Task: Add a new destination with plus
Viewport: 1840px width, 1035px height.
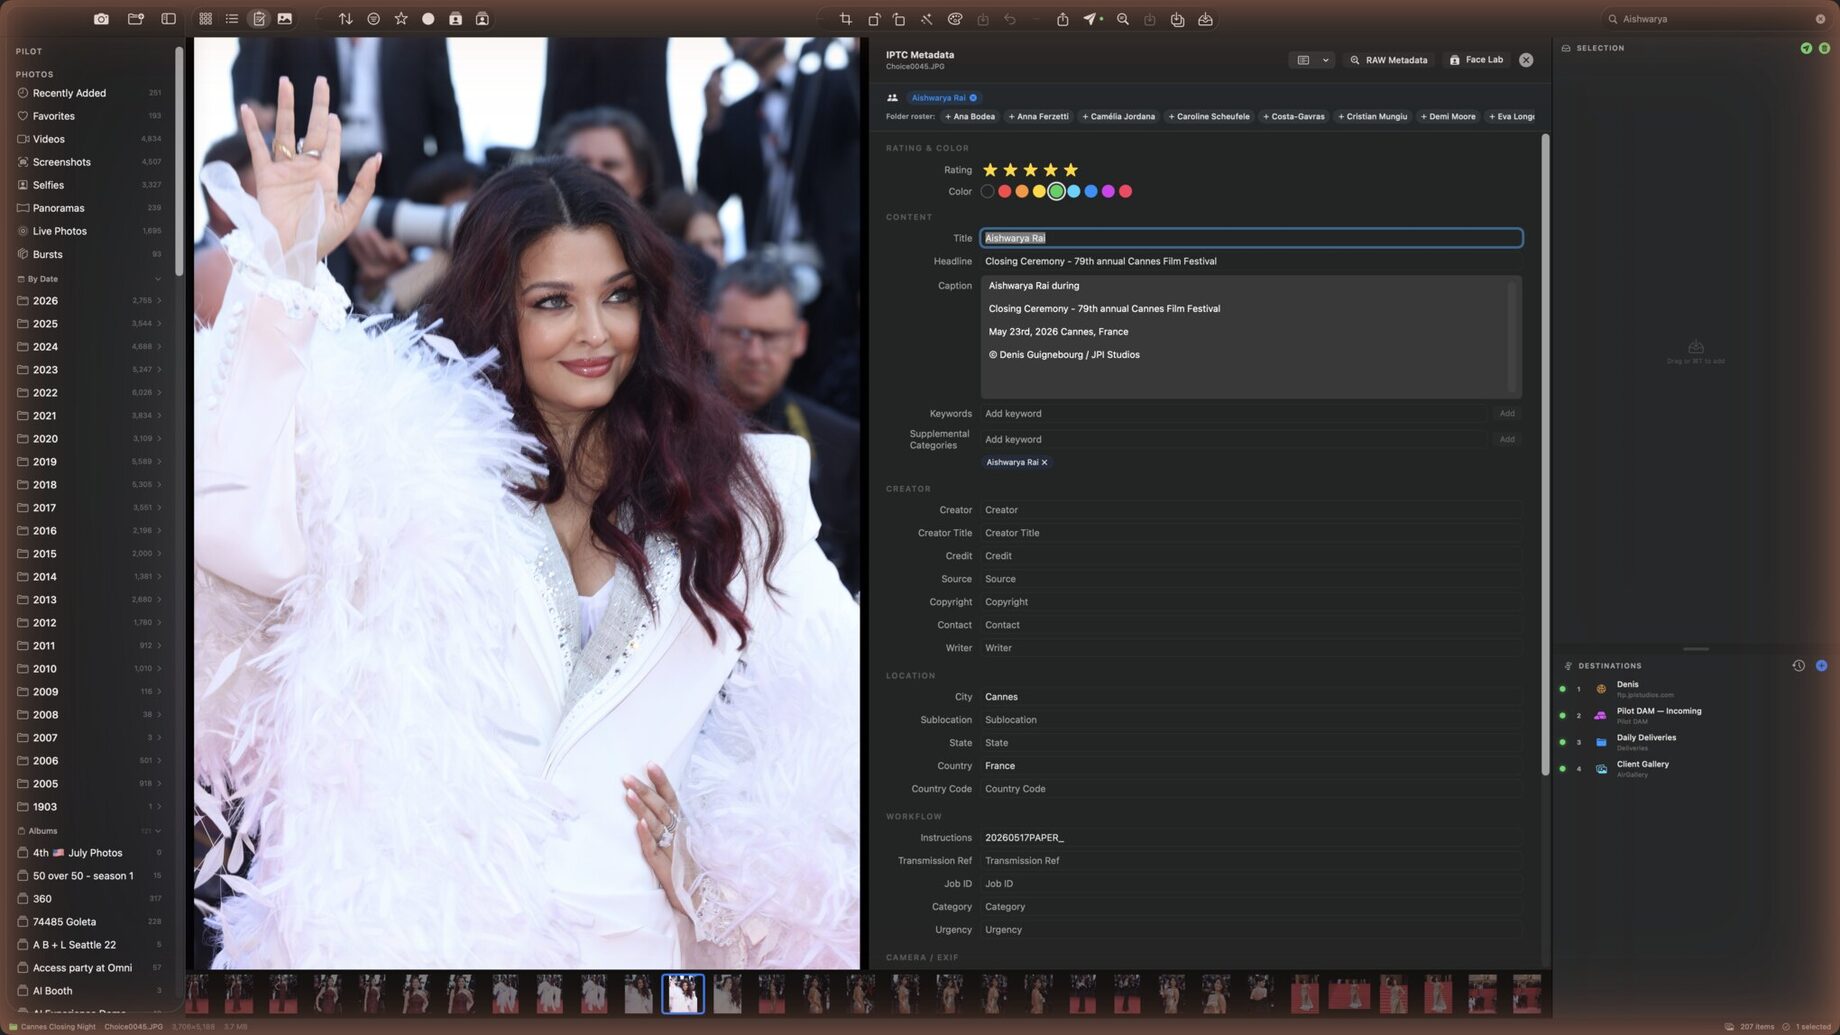Action: (1821, 666)
